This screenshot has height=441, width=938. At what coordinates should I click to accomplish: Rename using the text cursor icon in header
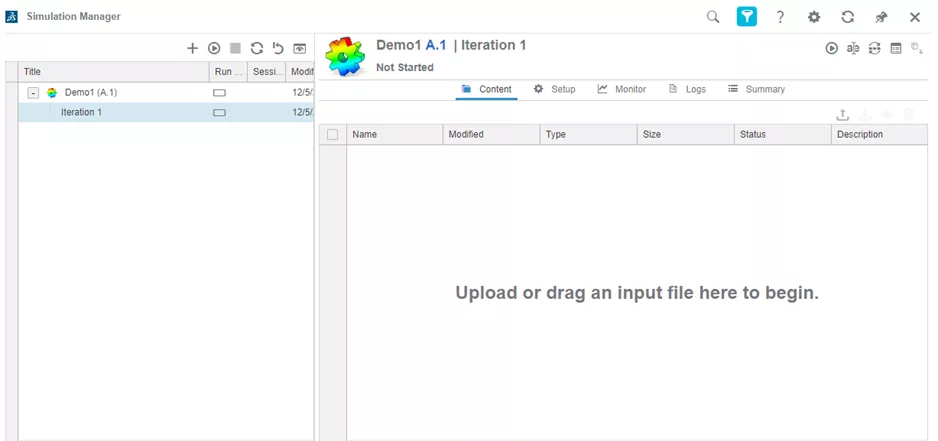coord(853,48)
